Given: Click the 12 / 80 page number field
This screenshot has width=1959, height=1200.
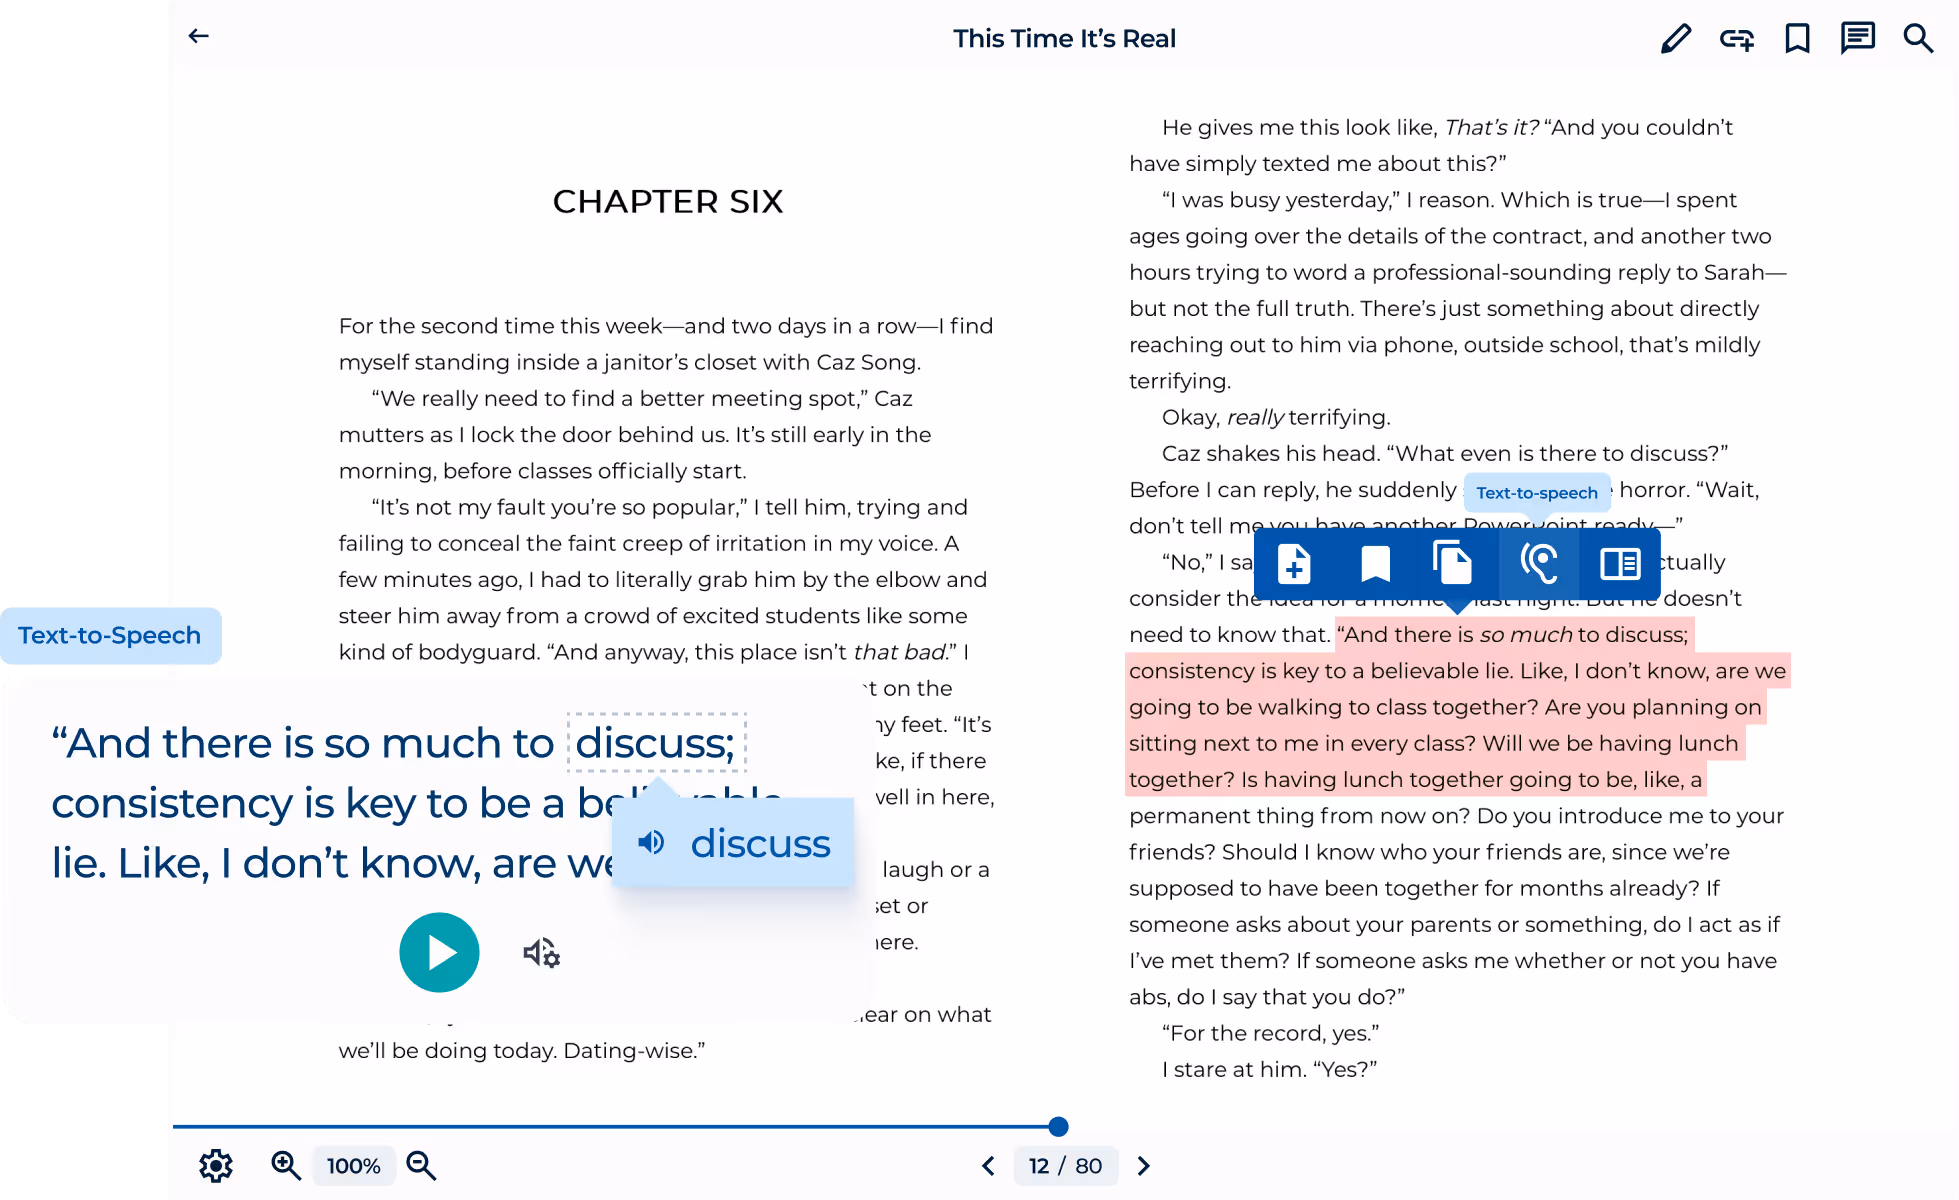Looking at the screenshot, I should click(x=1065, y=1166).
